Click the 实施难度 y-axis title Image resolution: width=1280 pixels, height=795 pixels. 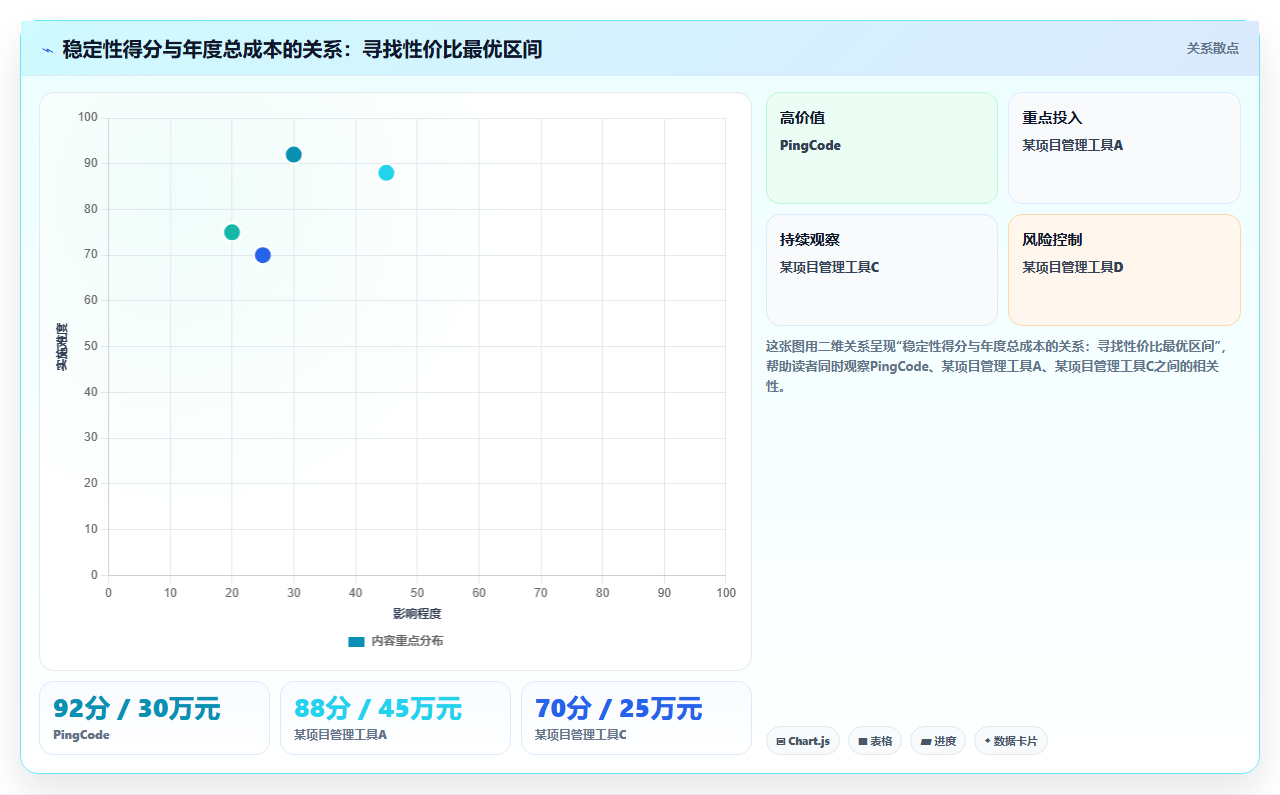coord(62,347)
